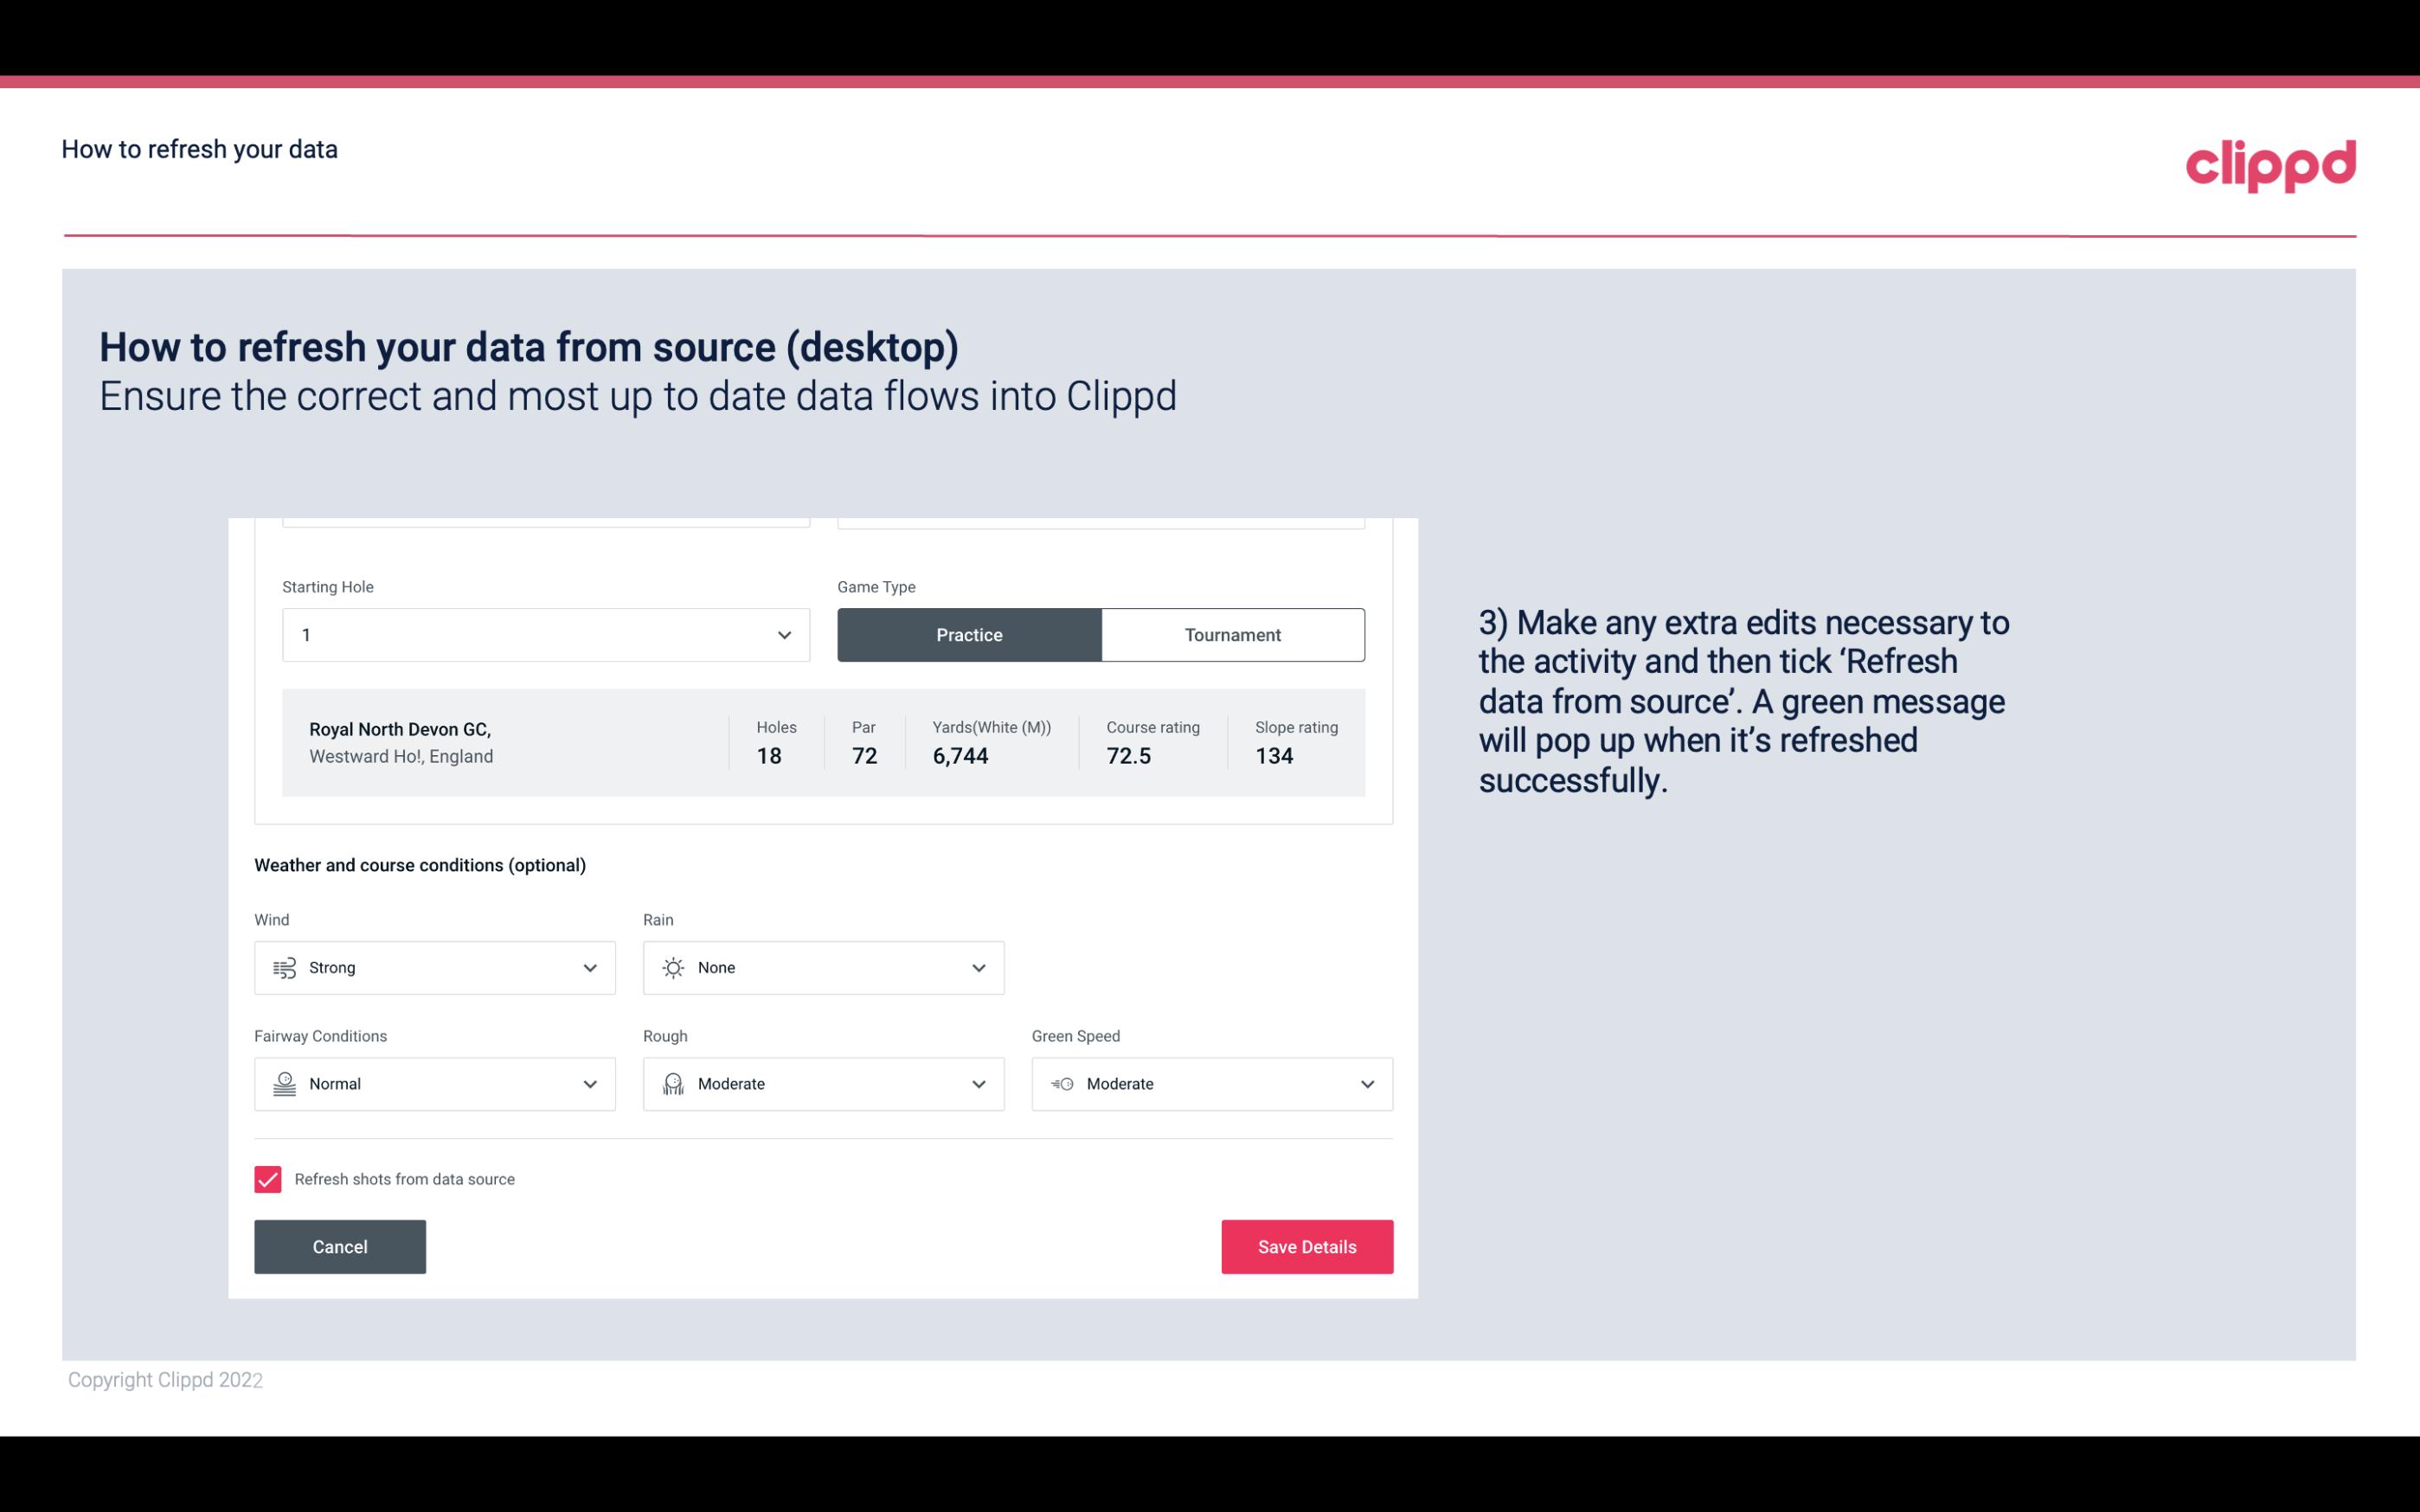Select the Game Type tab area
2420x1512 pixels.
coord(1101,634)
